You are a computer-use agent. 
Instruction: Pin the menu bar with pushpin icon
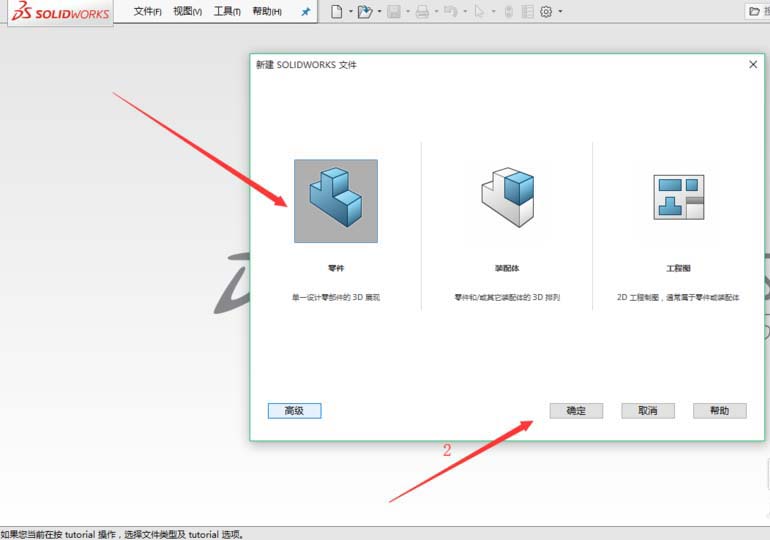305,12
